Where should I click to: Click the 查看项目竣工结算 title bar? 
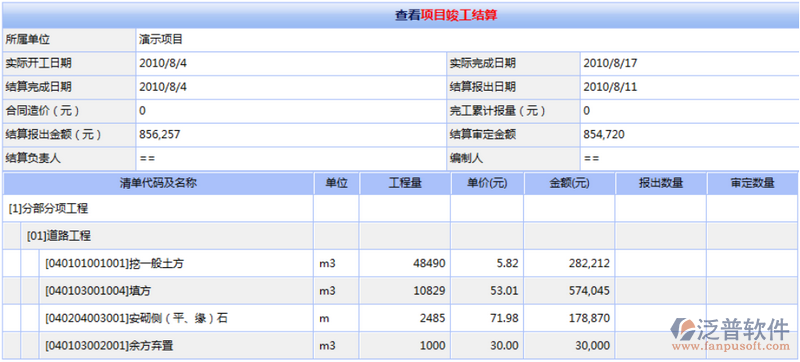pyautogui.click(x=400, y=15)
